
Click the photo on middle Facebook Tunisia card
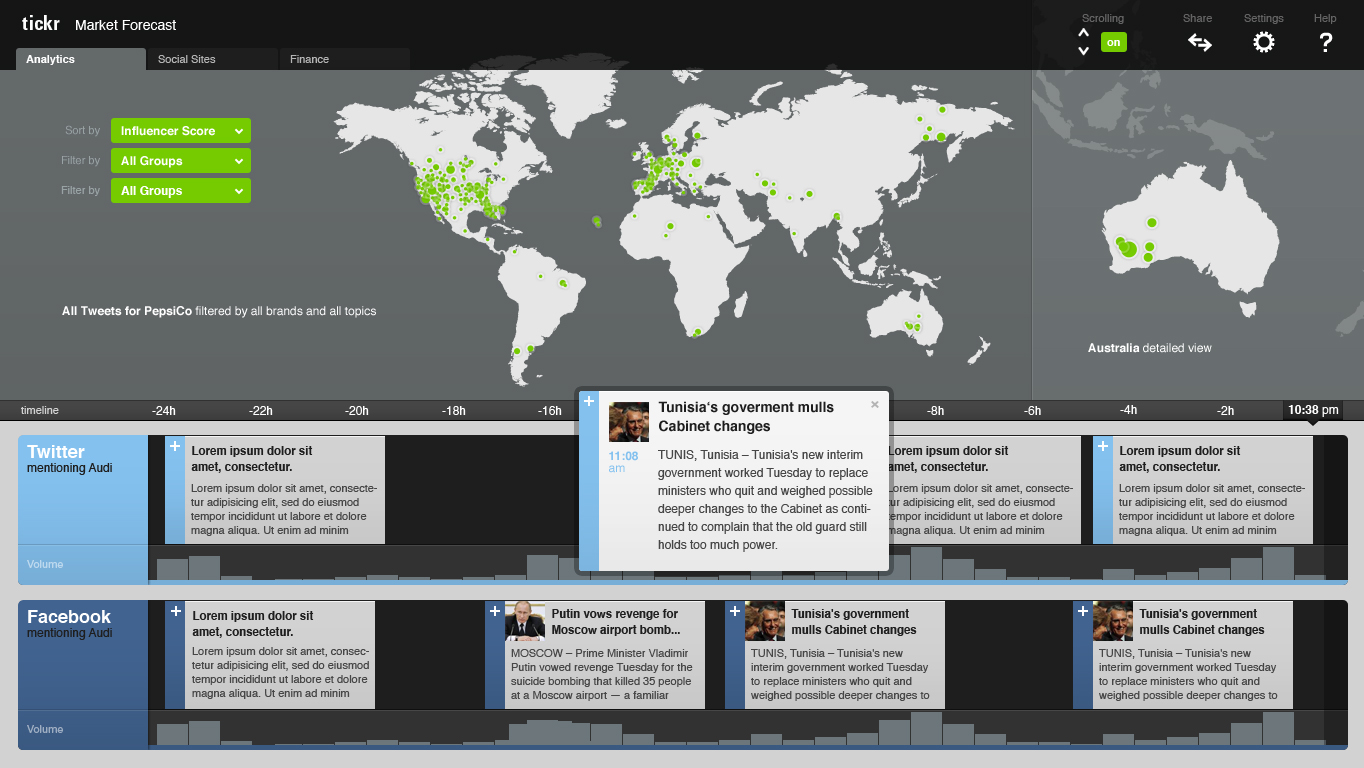(765, 621)
